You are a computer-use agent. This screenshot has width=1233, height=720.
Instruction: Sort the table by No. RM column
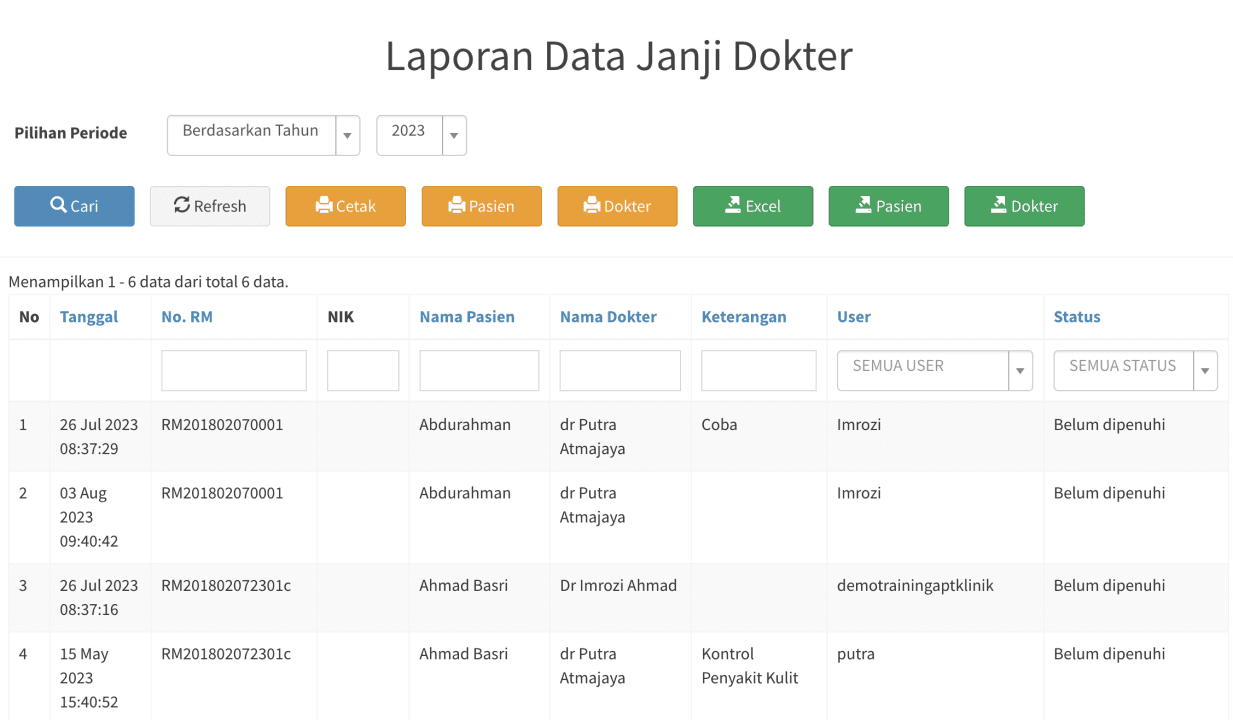coord(187,317)
